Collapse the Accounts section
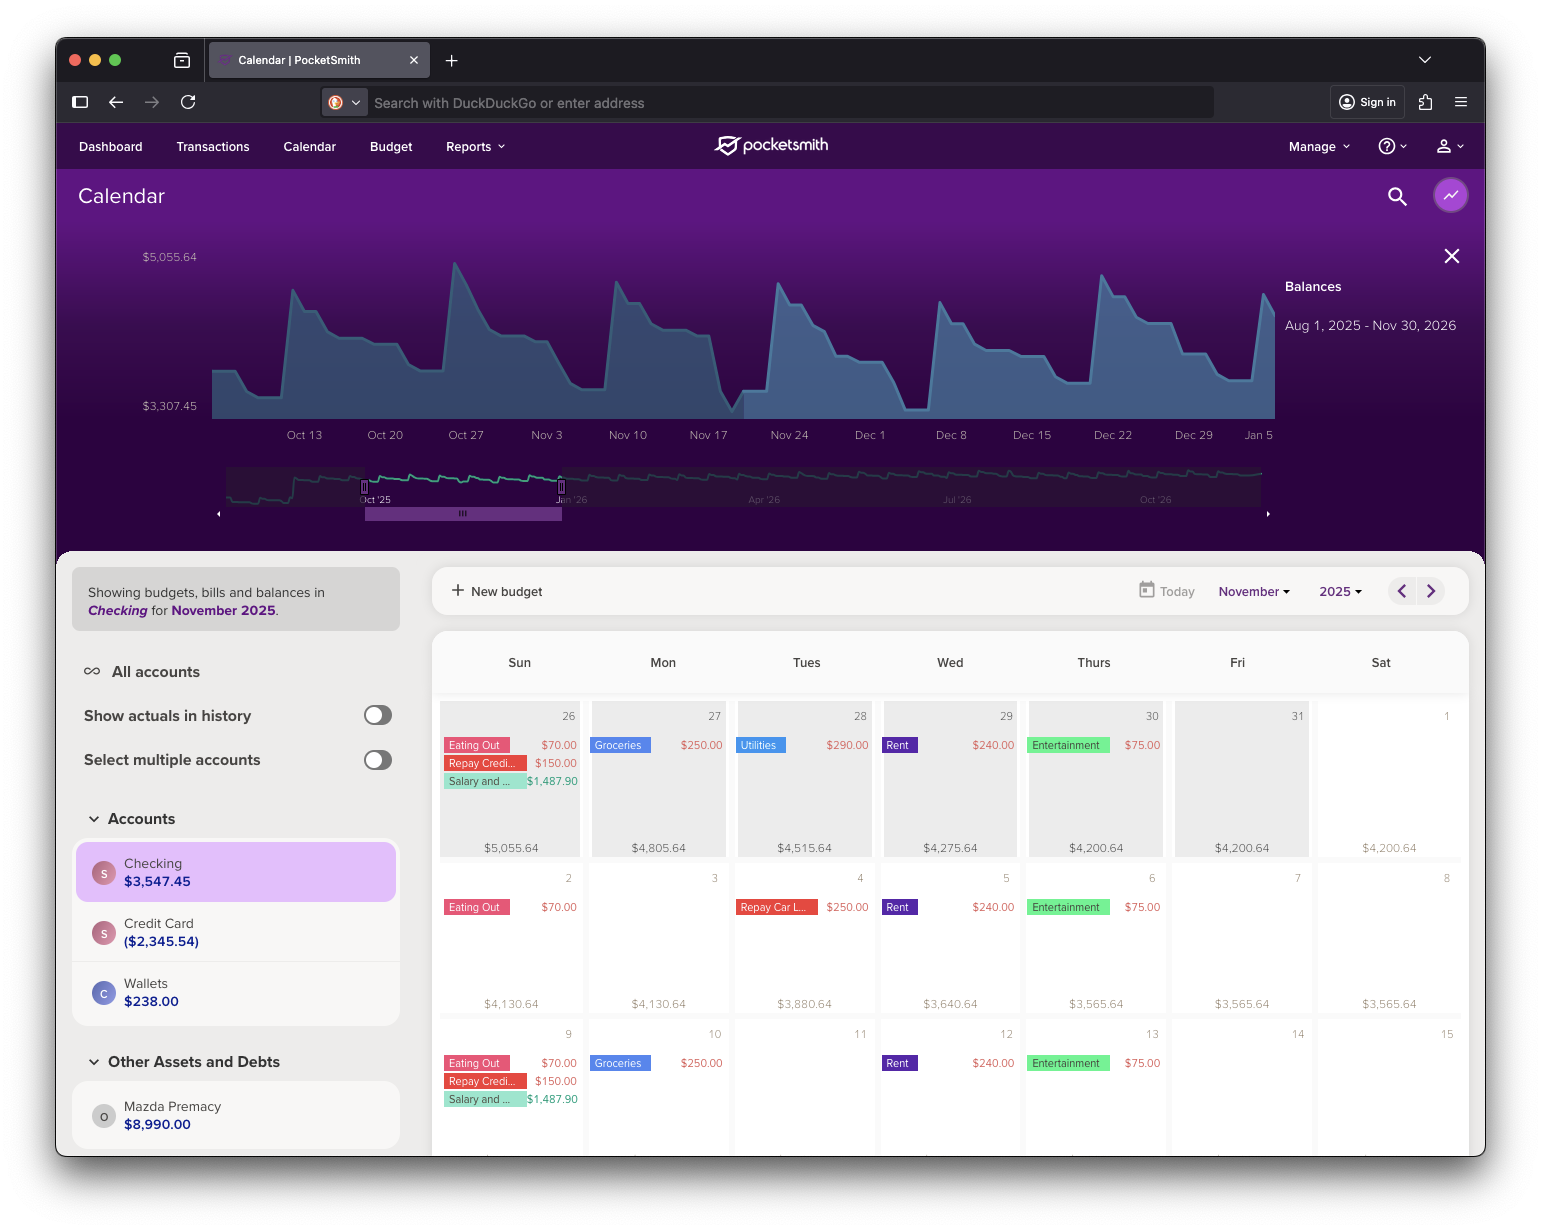 pos(94,819)
